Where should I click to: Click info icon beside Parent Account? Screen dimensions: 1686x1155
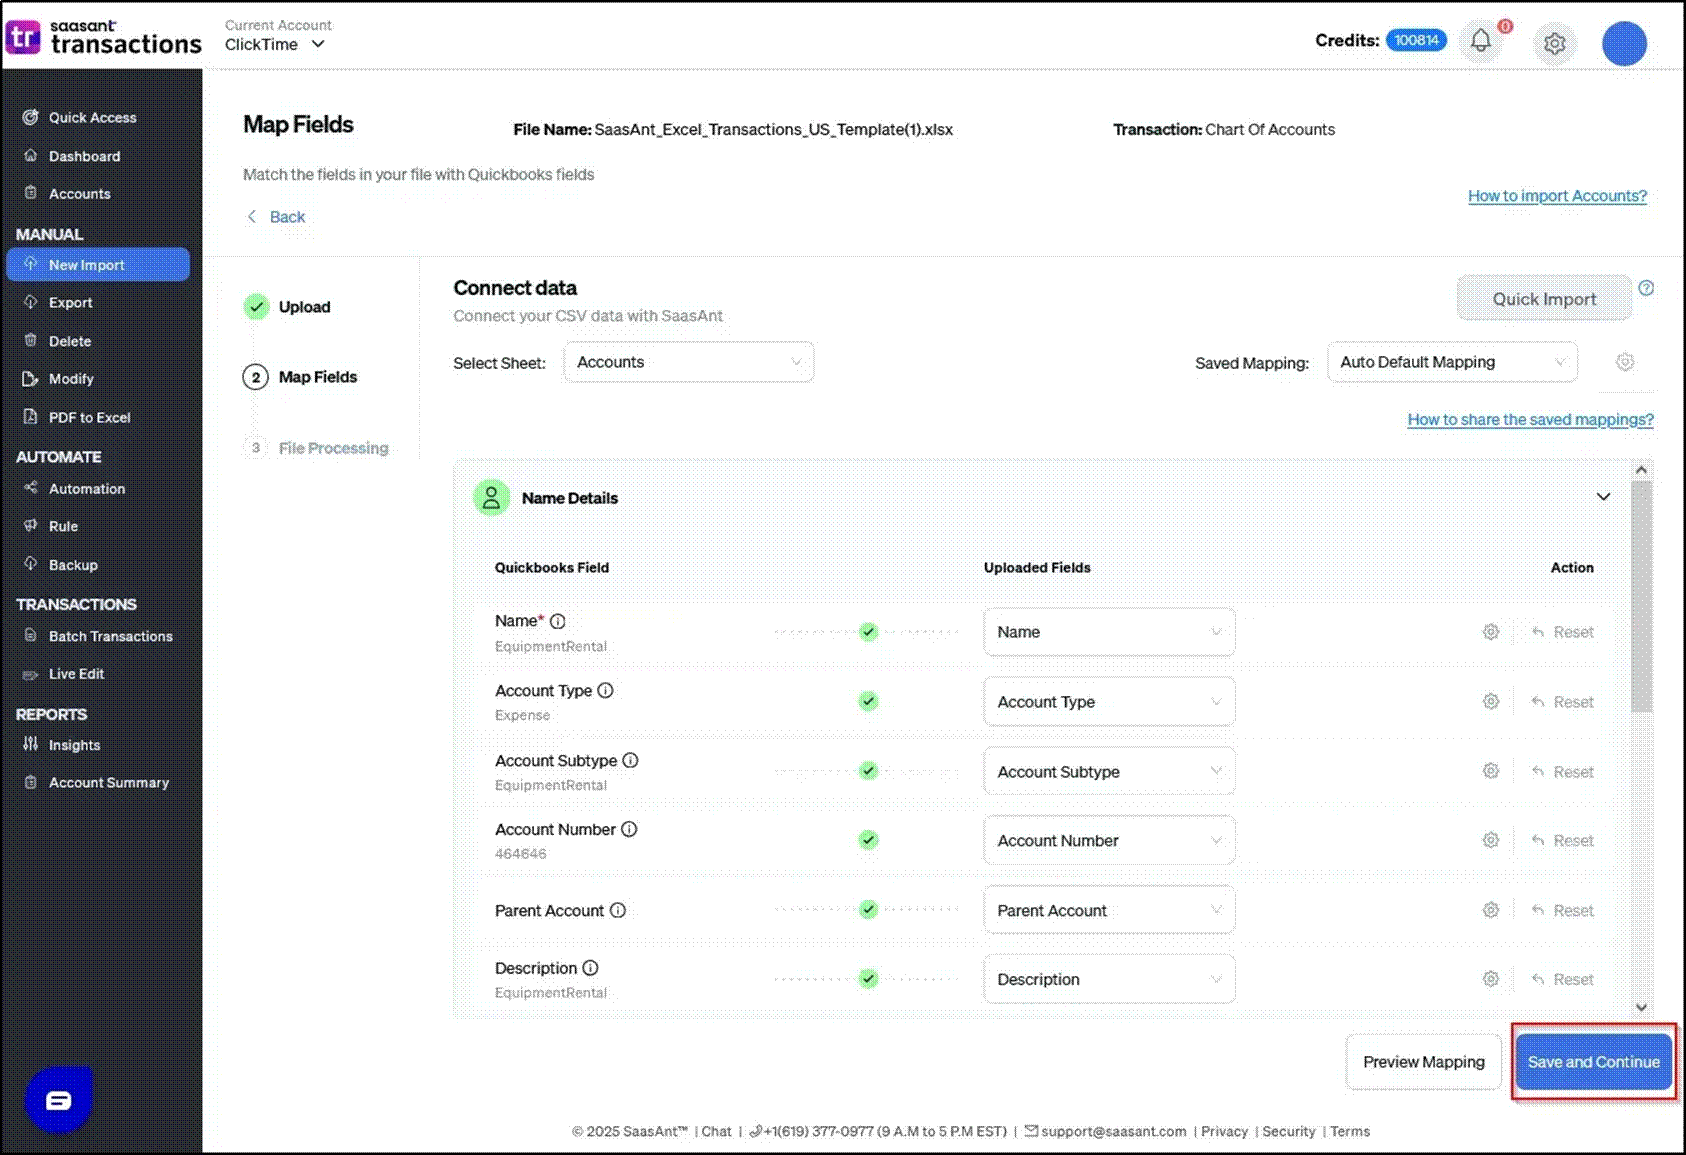click(618, 911)
